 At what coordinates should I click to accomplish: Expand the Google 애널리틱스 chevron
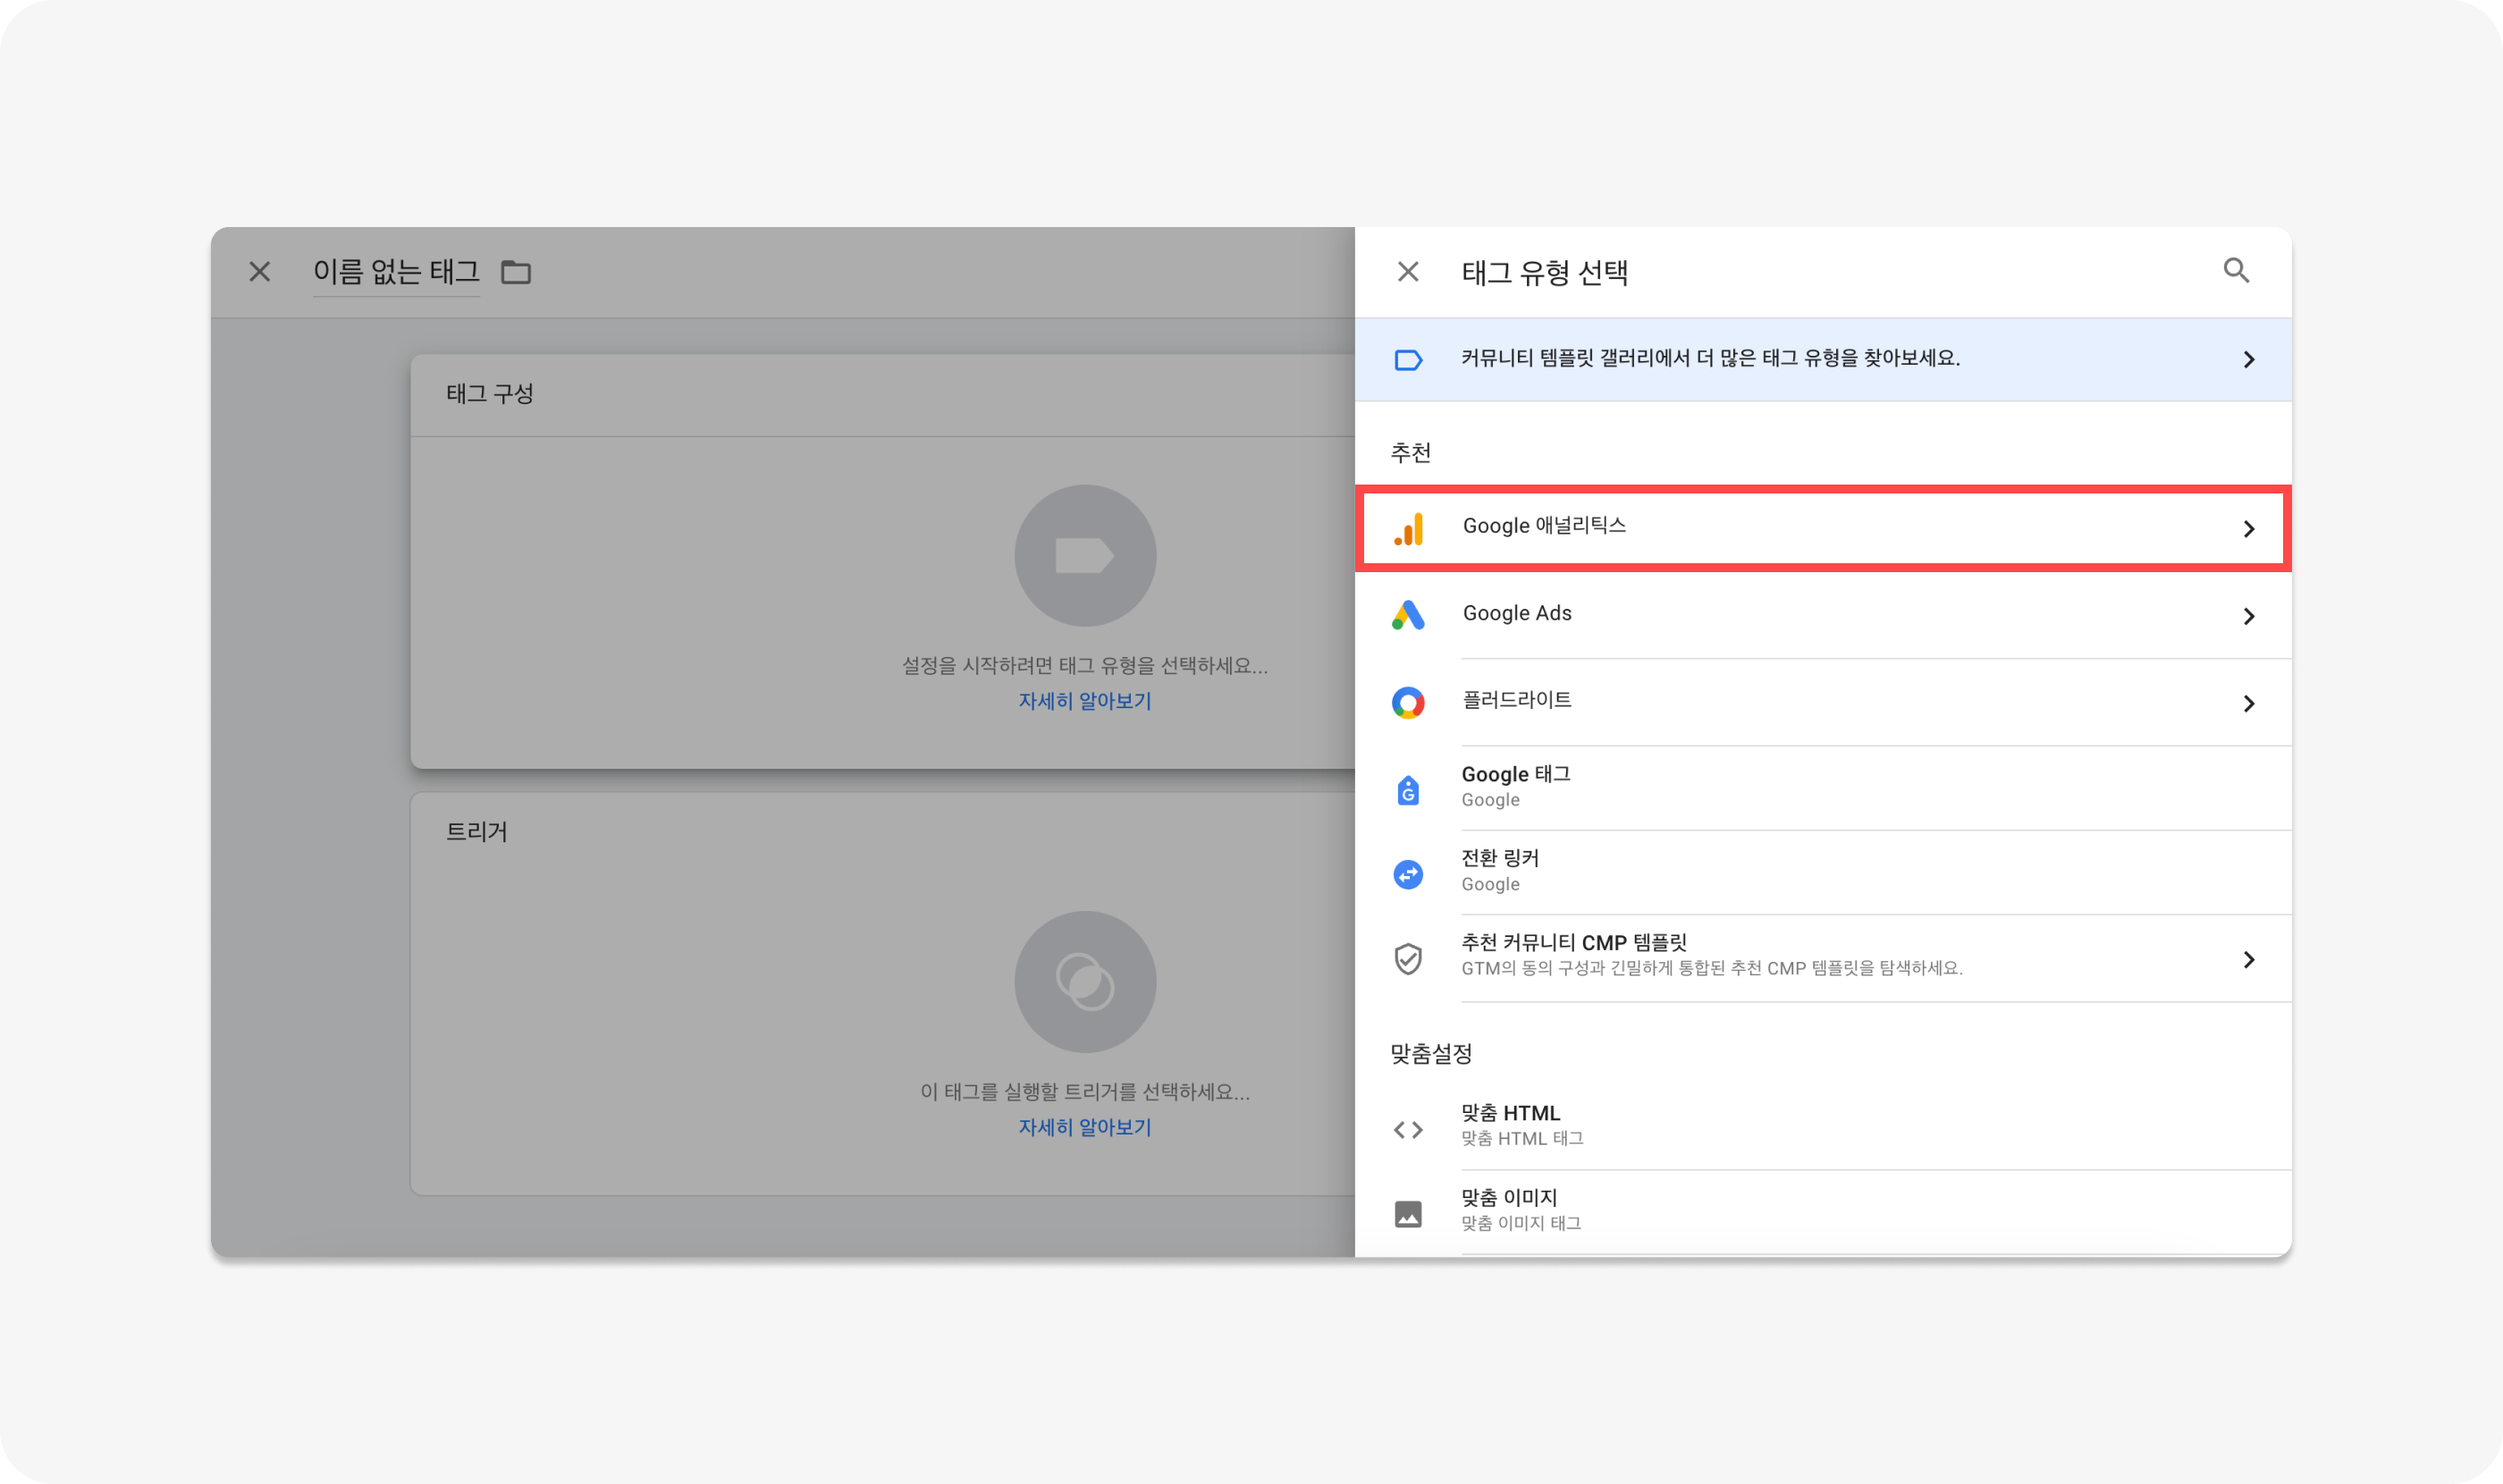click(2248, 528)
